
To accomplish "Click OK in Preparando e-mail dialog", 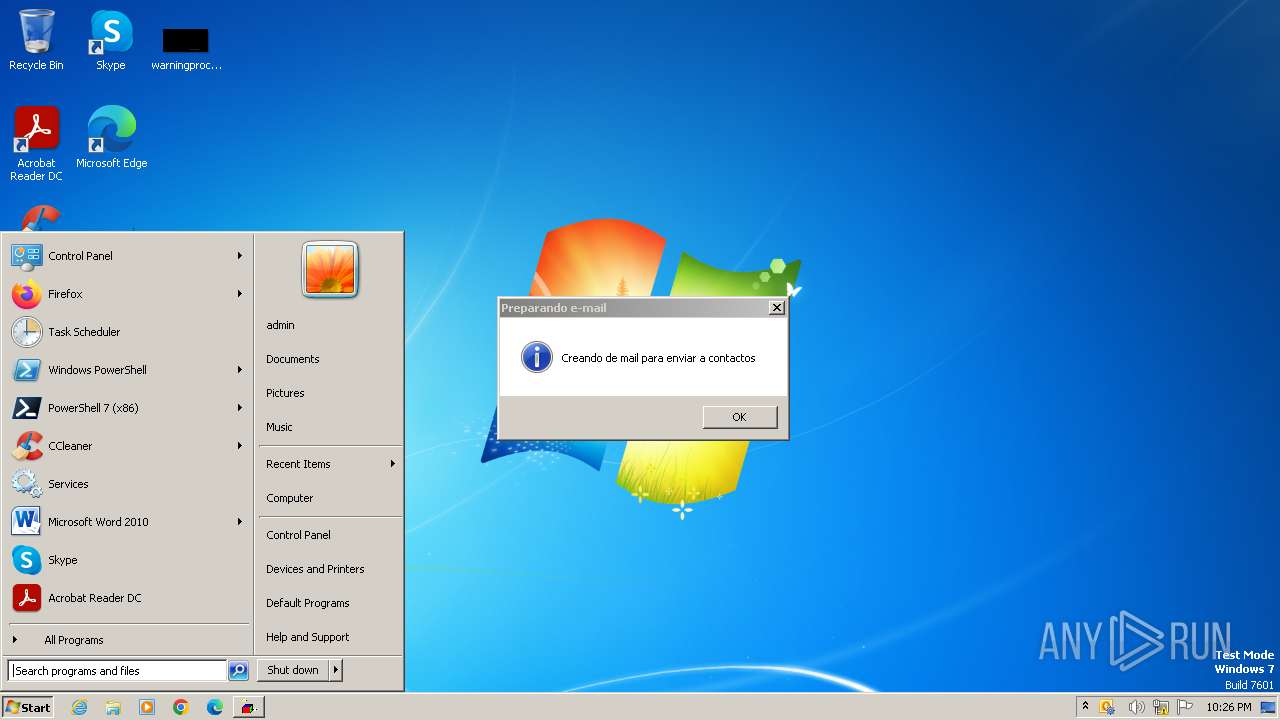I will tap(739, 417).
